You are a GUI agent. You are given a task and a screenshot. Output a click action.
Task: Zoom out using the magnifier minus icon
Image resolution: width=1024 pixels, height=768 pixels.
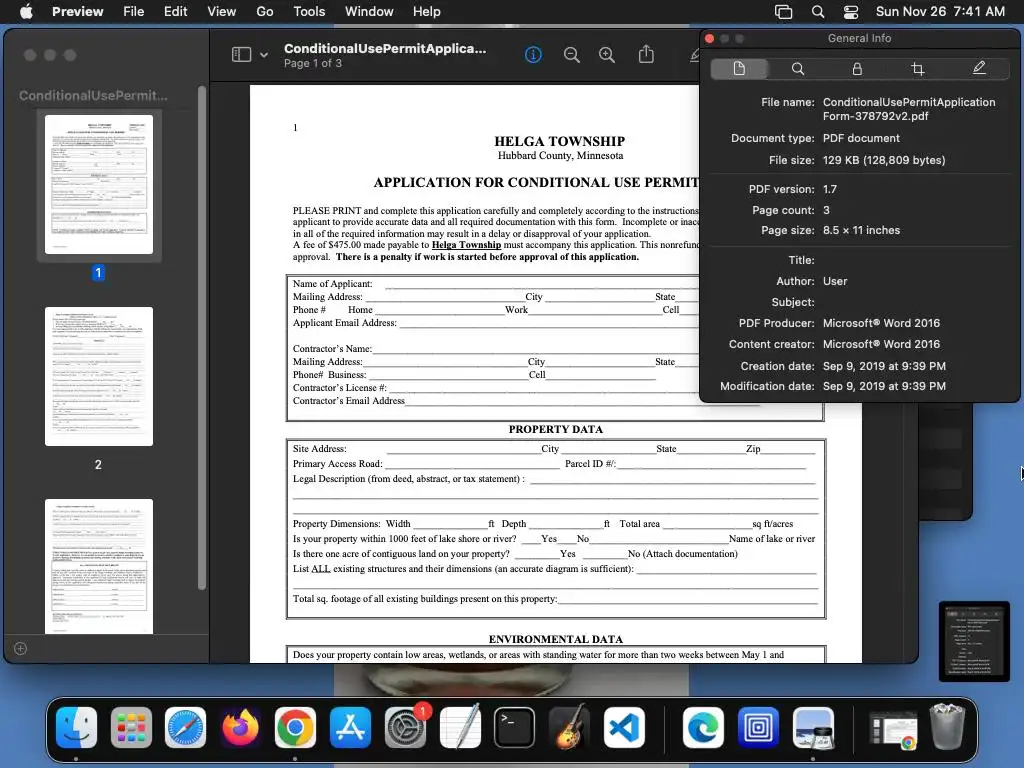pyautogui.click(x=571, y=55)
